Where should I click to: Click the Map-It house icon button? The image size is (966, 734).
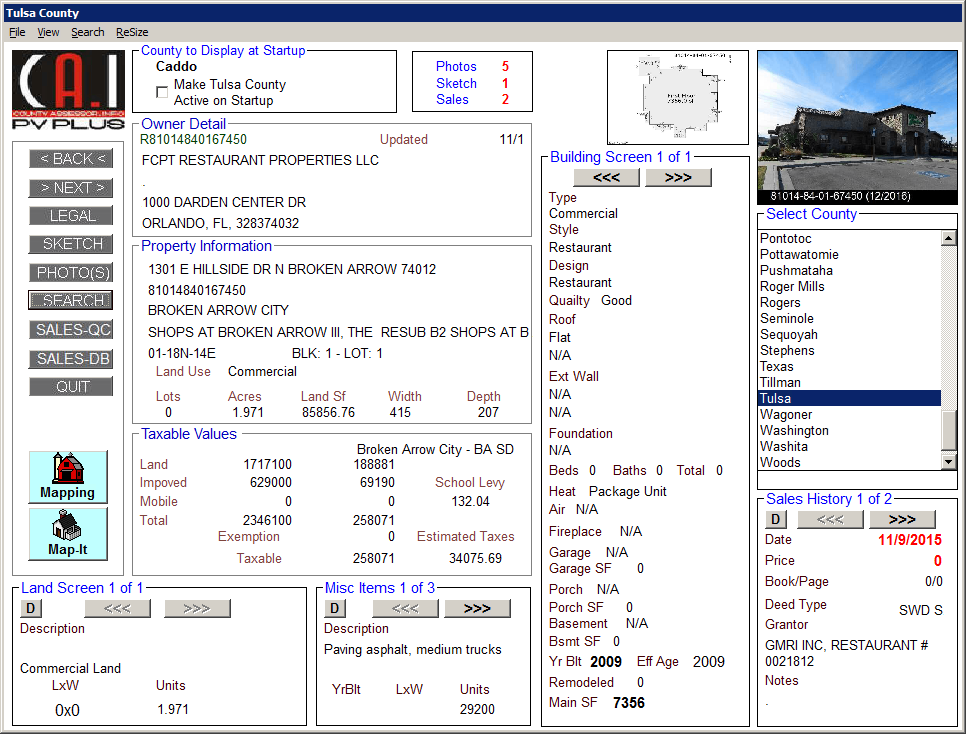[67, 533]
